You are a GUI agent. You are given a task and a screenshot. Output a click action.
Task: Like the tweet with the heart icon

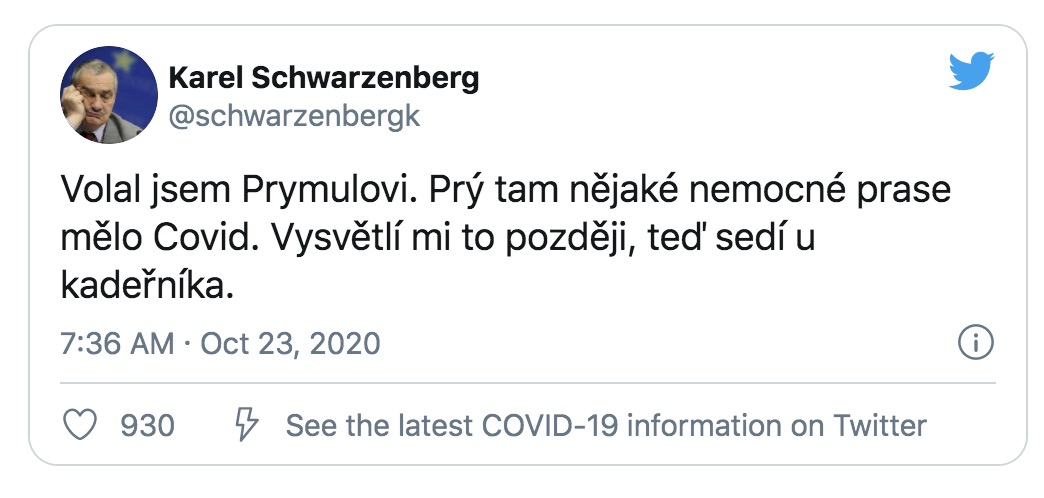point(80,425)
